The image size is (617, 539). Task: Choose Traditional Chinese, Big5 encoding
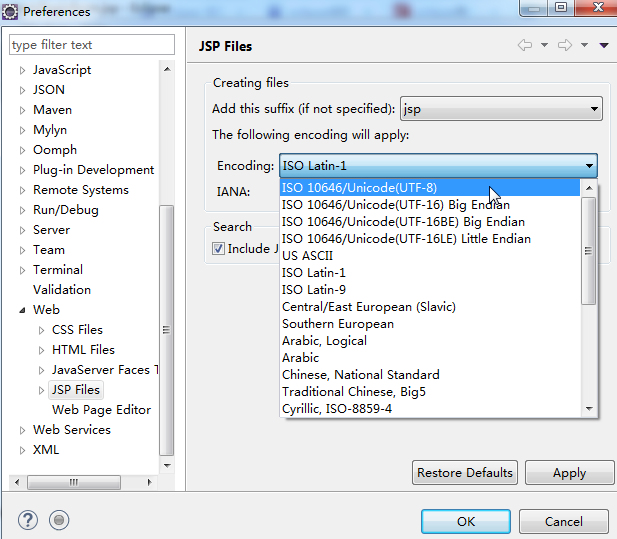pyautogui.click(x=430, y=392)
